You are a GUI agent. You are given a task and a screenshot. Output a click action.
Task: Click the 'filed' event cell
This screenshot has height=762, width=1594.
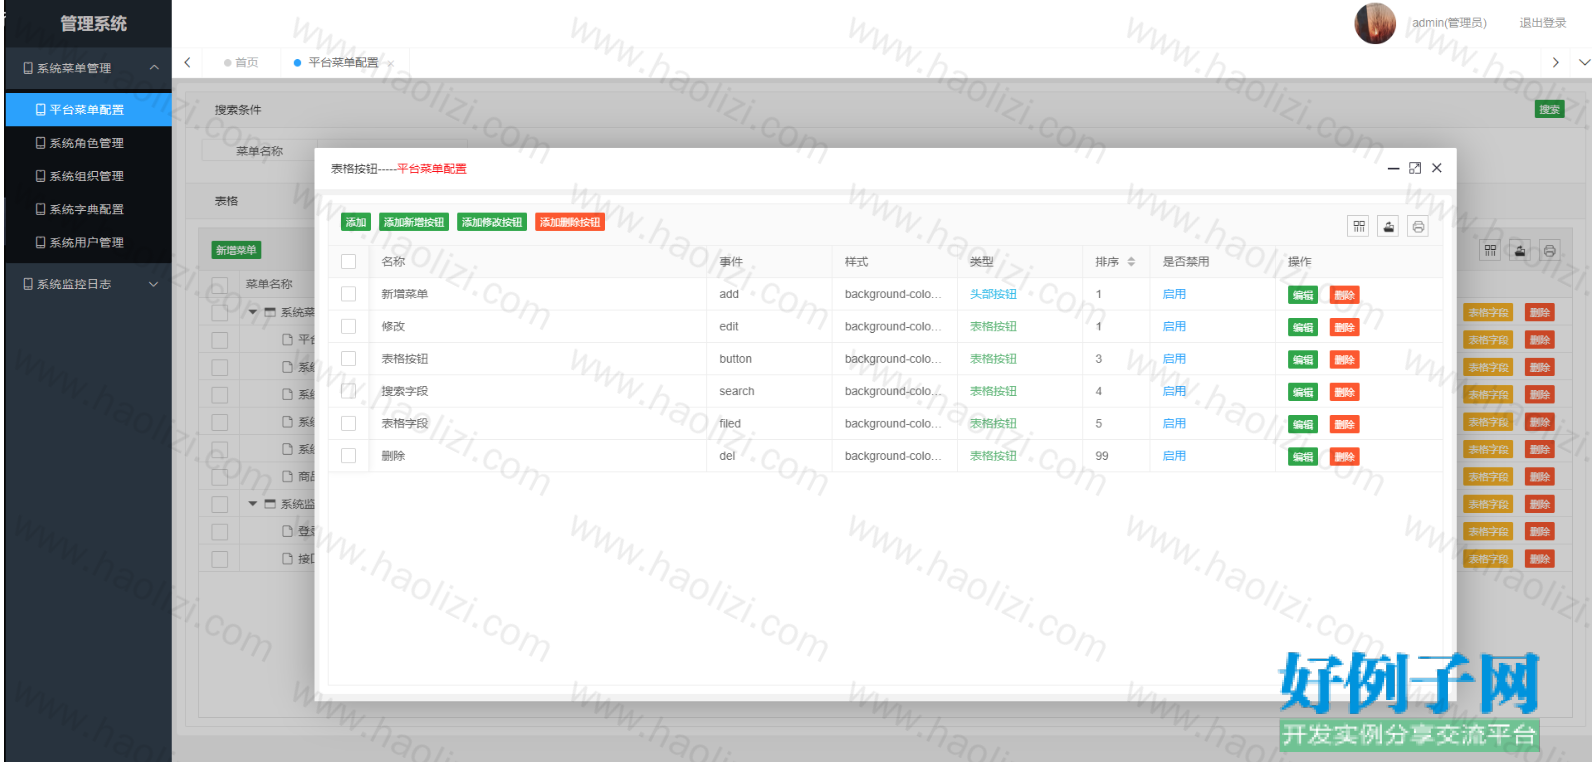click(730, 423)
